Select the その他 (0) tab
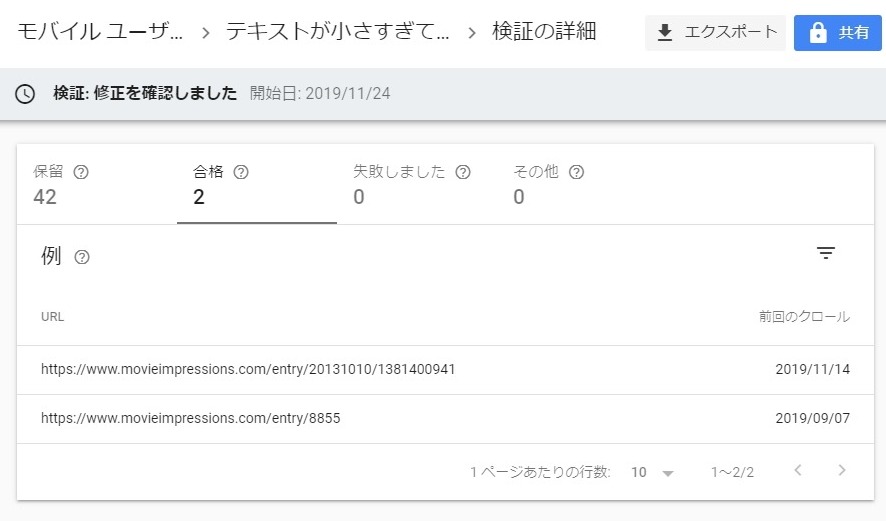Image resolution: width=886 pixels, height=521 pixels. coord(576,185)
